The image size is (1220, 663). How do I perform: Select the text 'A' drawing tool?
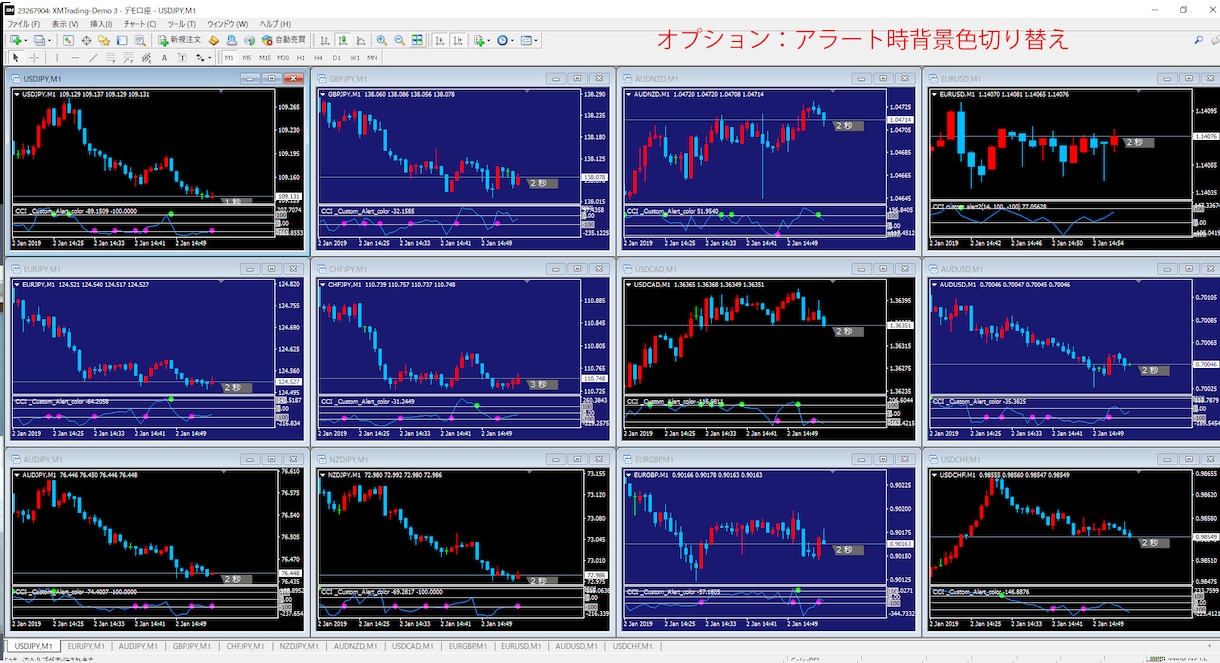[164, 57]
